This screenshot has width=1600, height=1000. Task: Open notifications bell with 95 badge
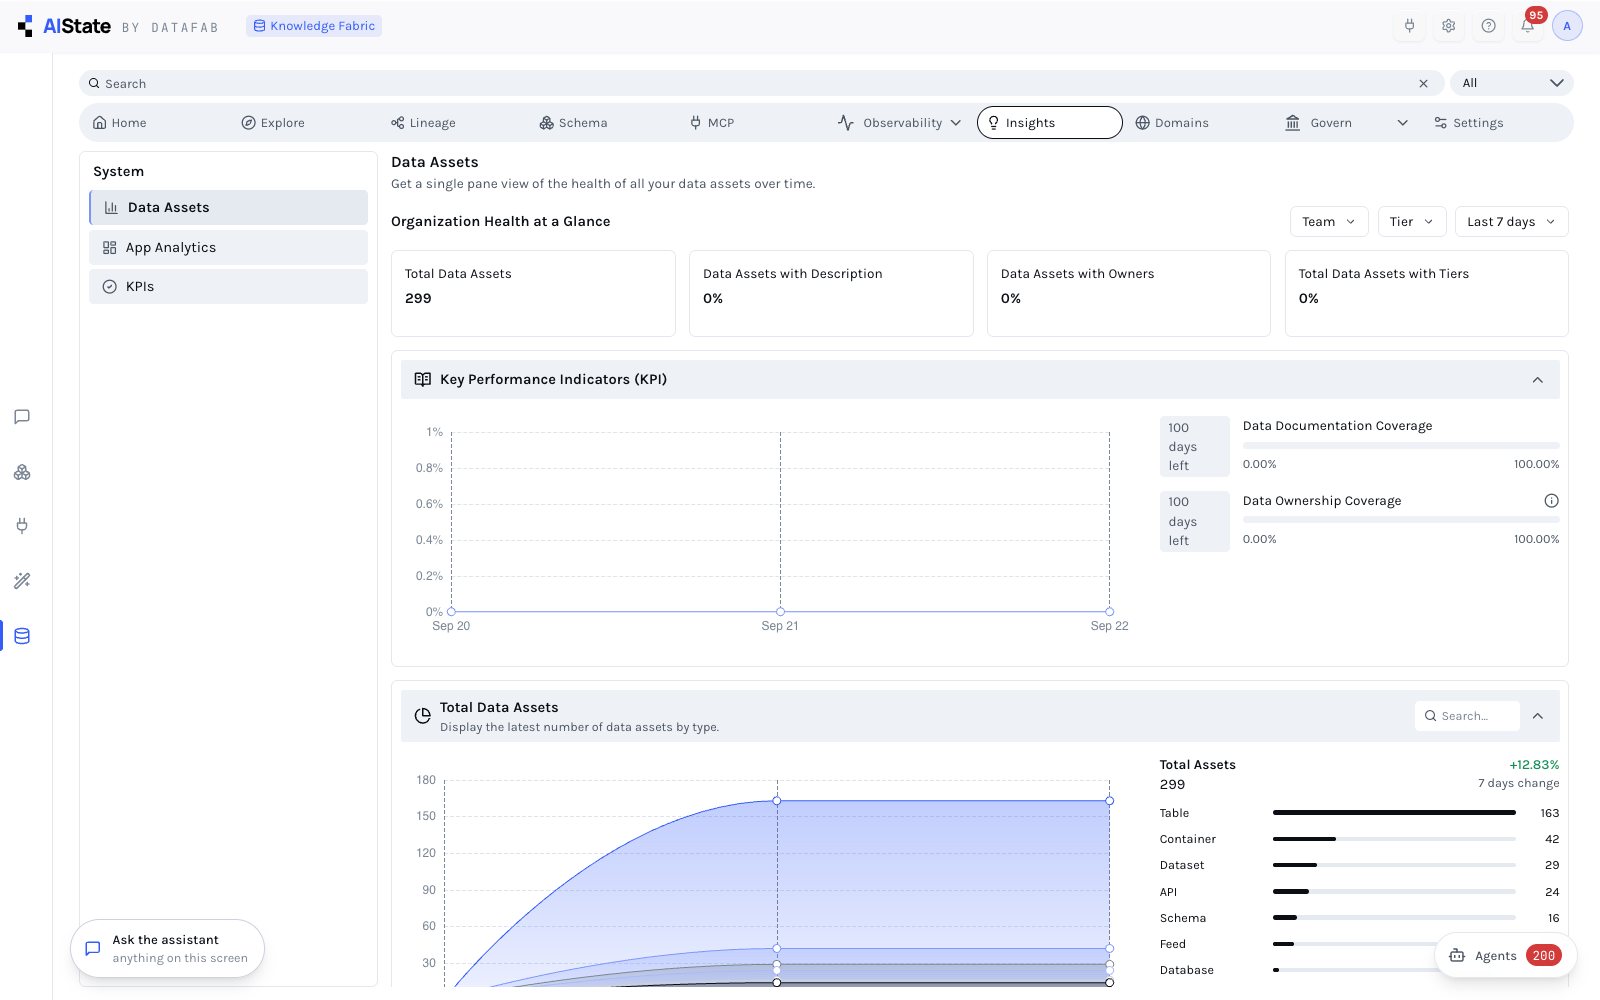click(1528, 26)
